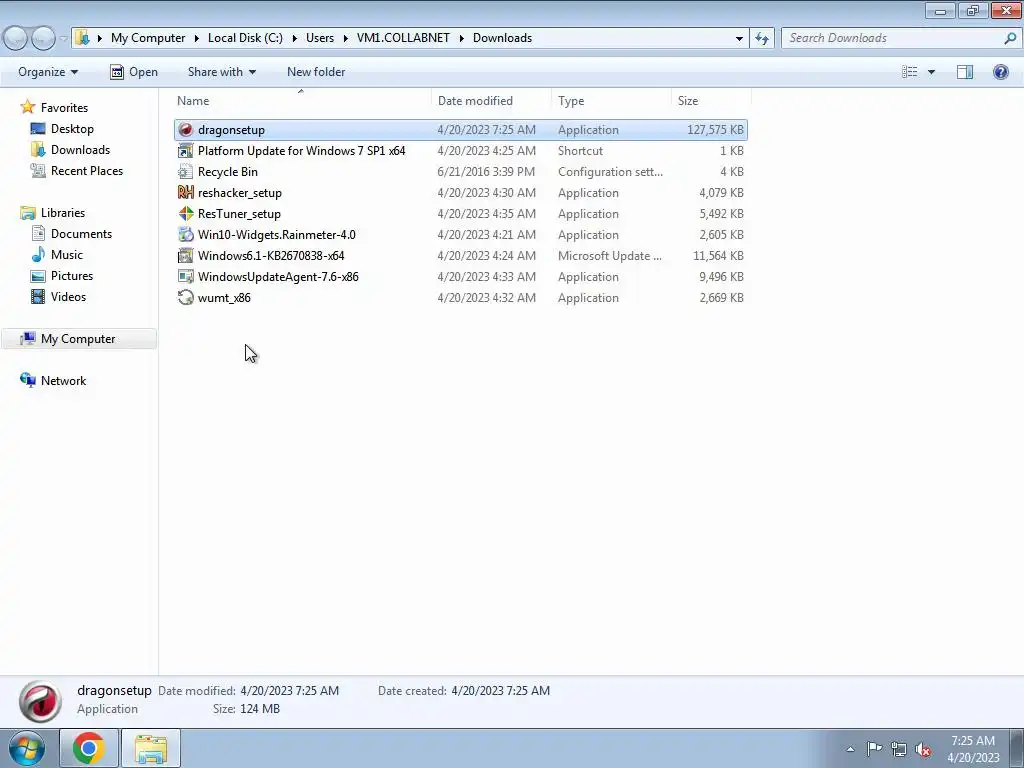Open the Action Center flag icon
This screenshot has height=768, width=1024.
coord(874,748)
